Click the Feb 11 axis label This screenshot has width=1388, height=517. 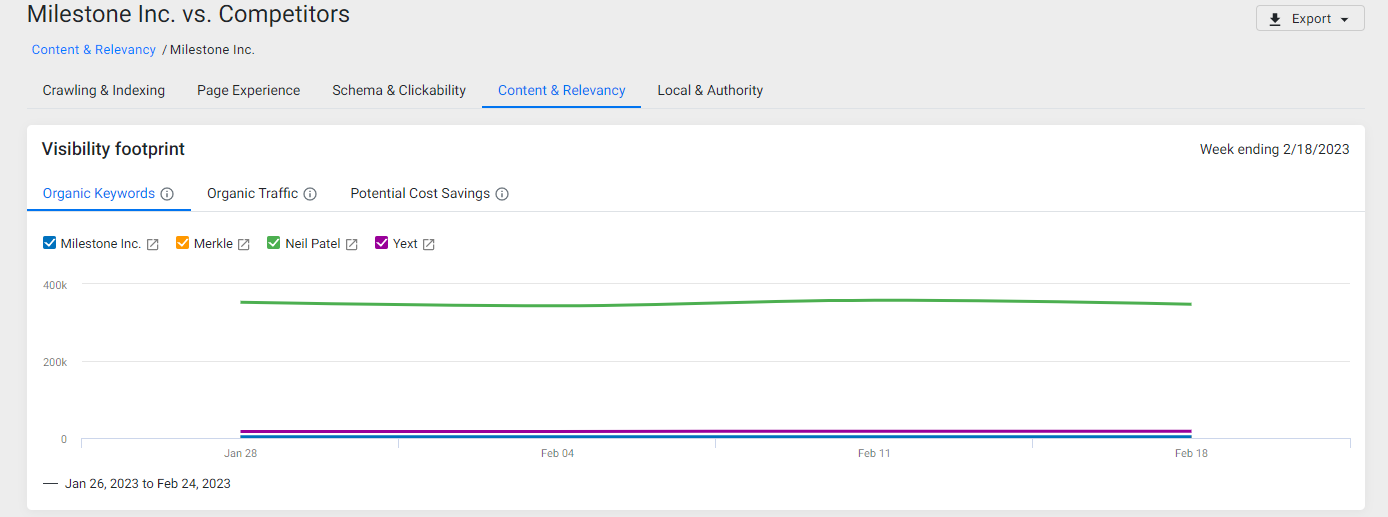(x=874, y=453)
